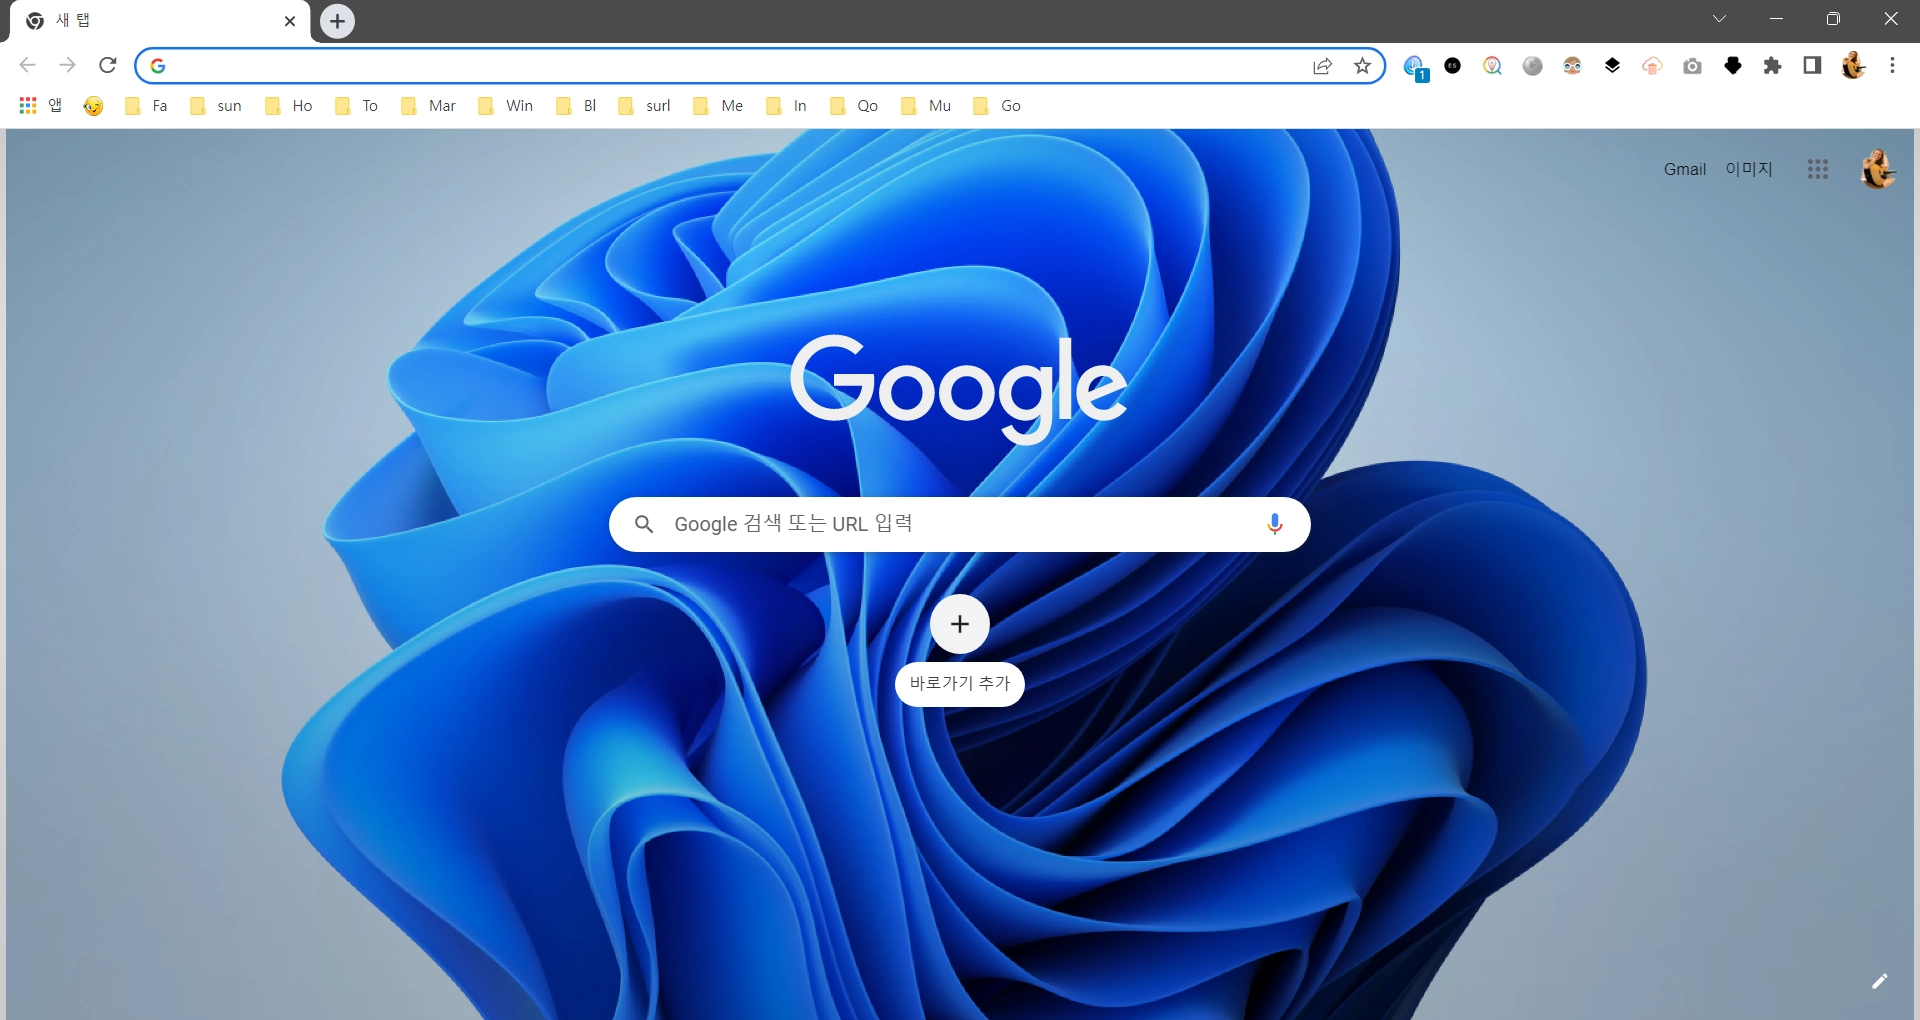Click the forward navigation arrow
Viewport: 1920px width, 1020px height.
(x=67, y=65)
